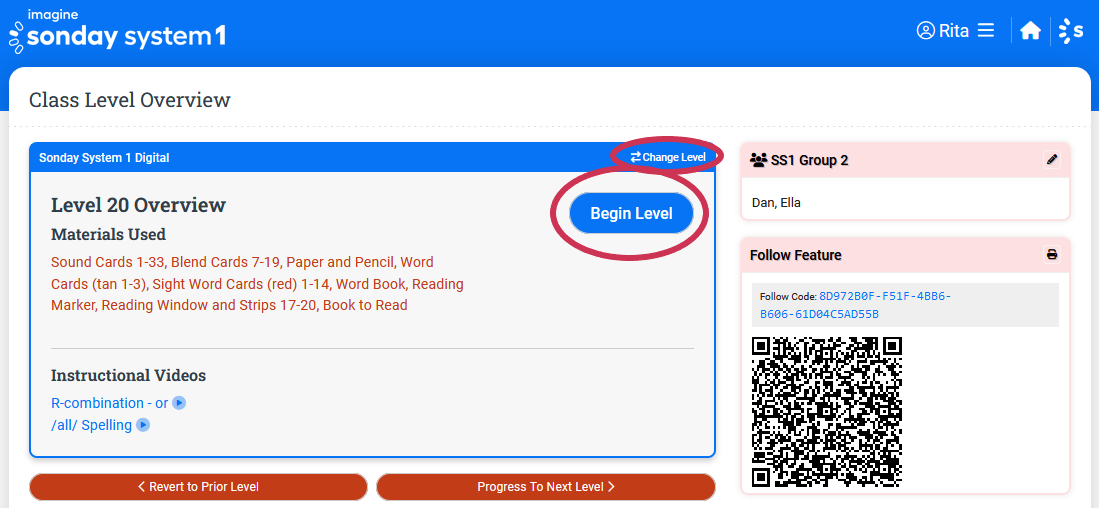Revert to Prior Level
This screenshot has height=508, width=1099.
click(x=198, y=486)
